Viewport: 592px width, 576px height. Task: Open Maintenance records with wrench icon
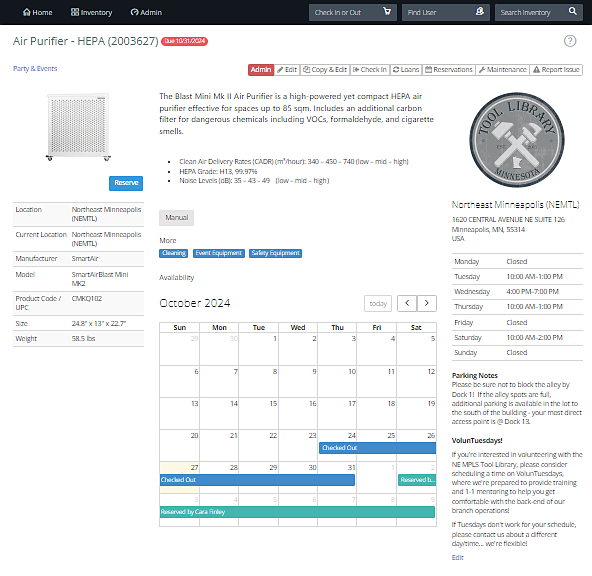[x=502, y=70]
